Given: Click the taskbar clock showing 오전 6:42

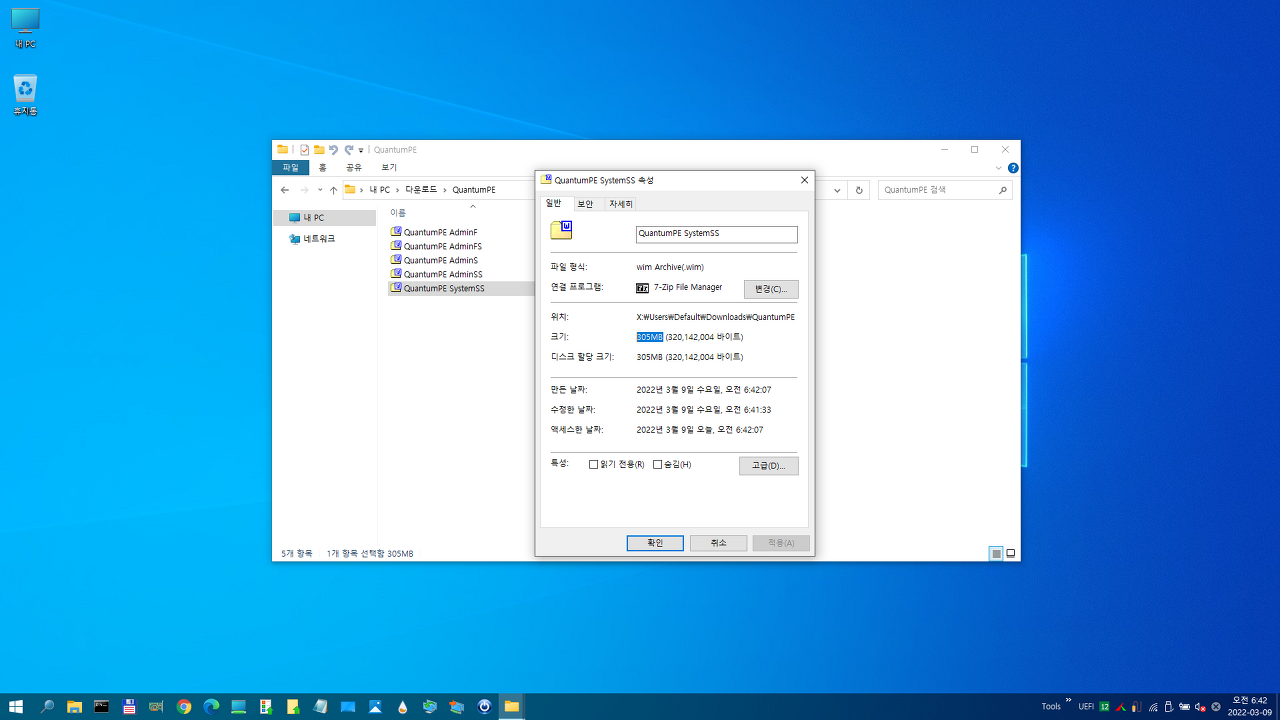Looking at the screenshot, I should pyautogui.click(x=1250, y=706).
